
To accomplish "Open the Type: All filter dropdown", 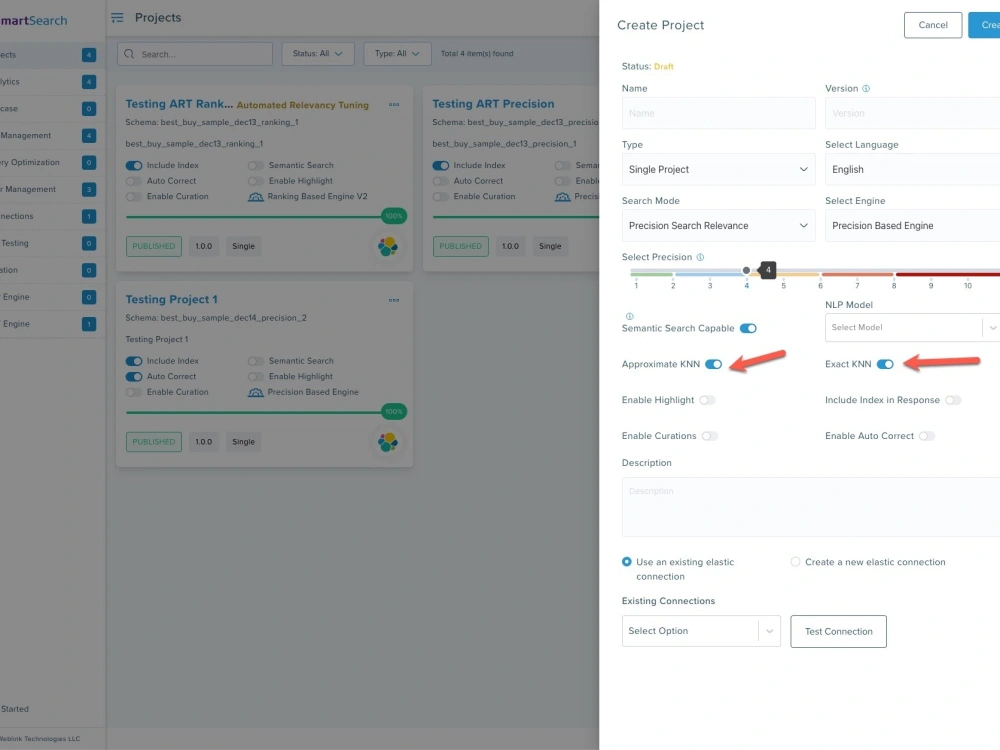I will click(x=397, y=54).
